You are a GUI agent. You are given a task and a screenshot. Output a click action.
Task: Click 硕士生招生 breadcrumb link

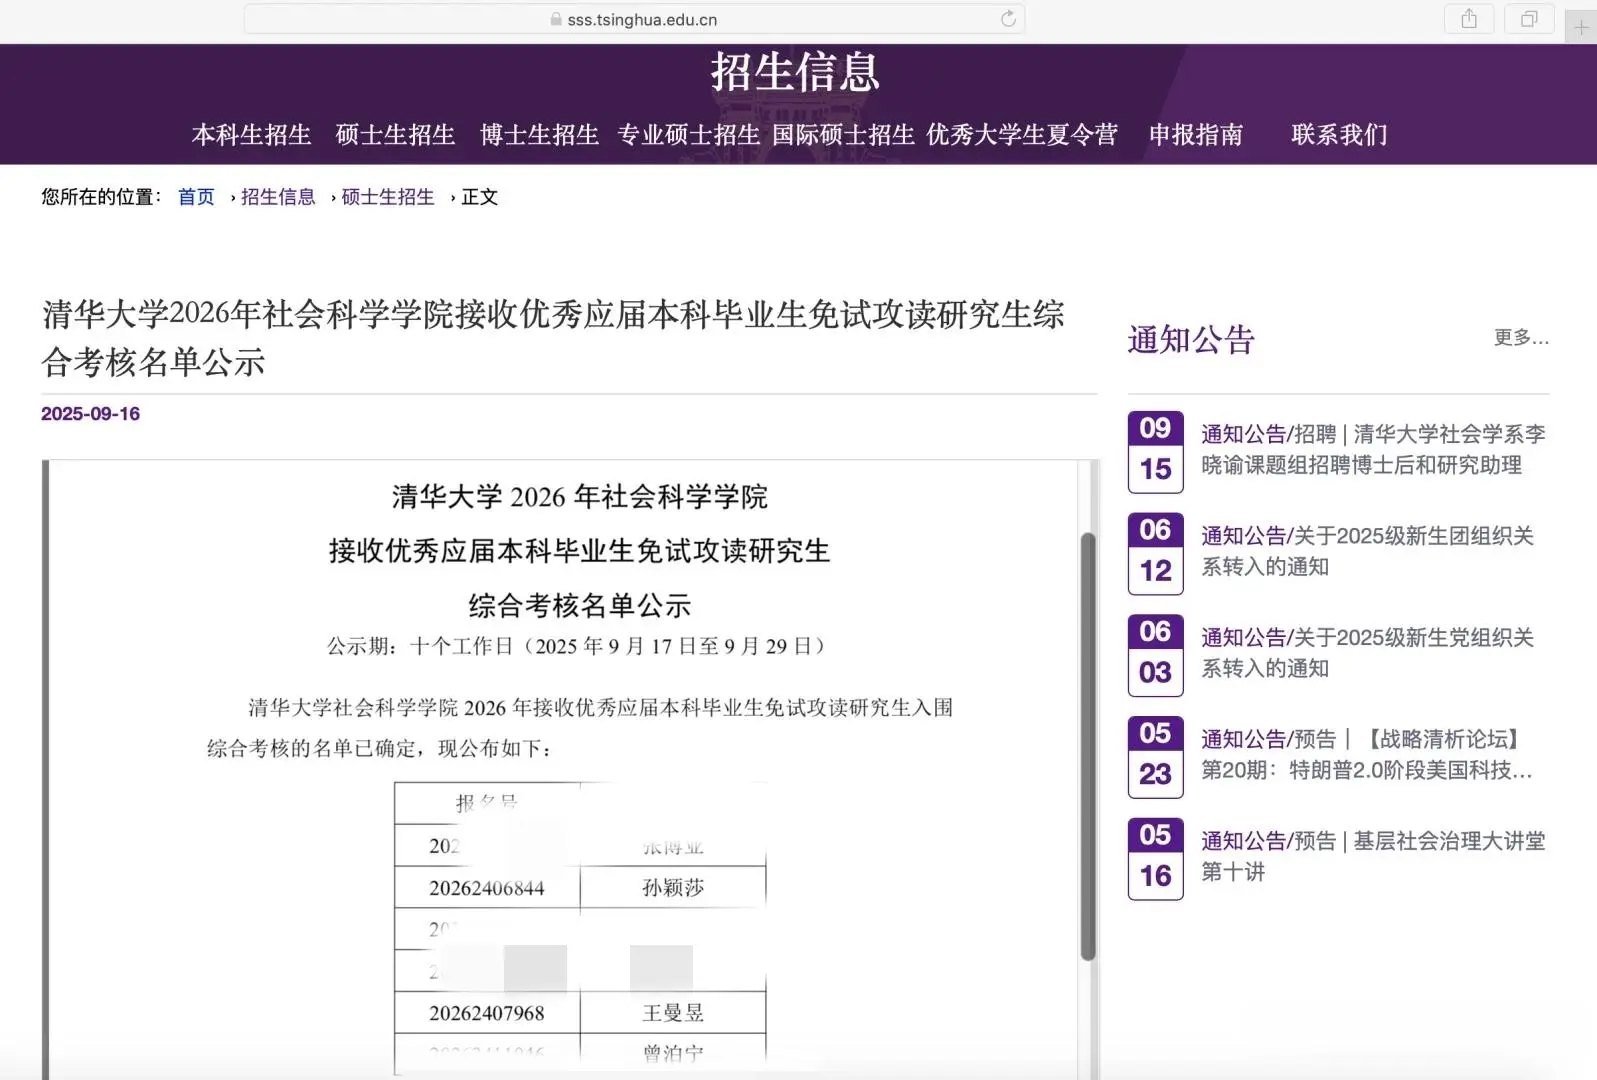coord(387,197)
